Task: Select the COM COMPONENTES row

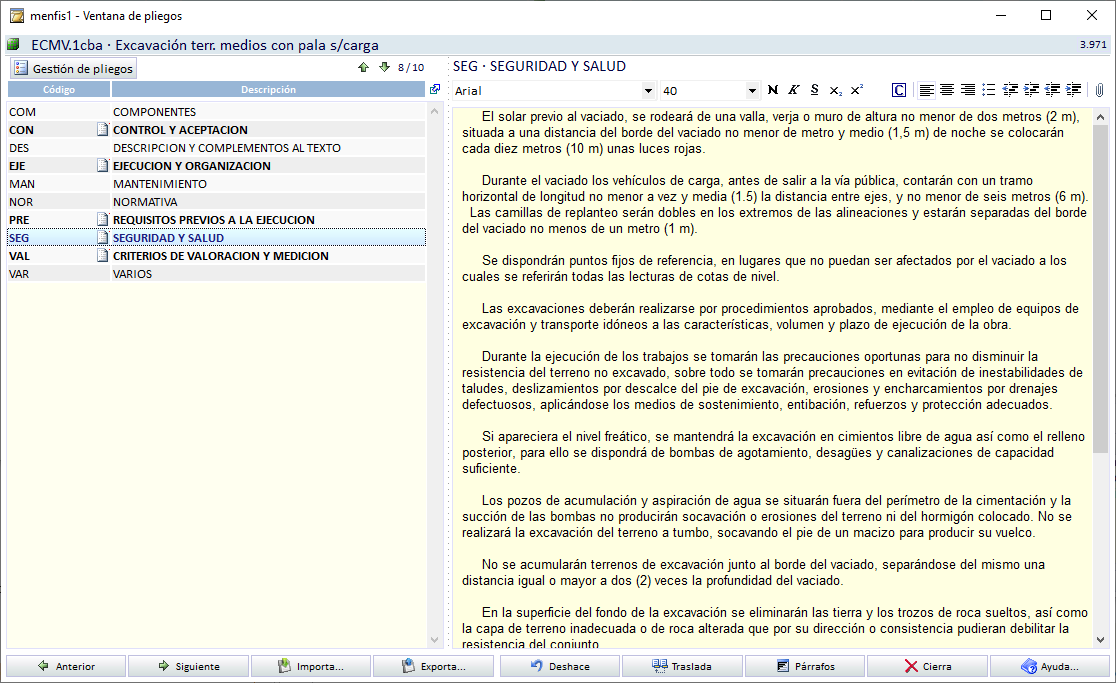Action: click(x=216, y=112)
